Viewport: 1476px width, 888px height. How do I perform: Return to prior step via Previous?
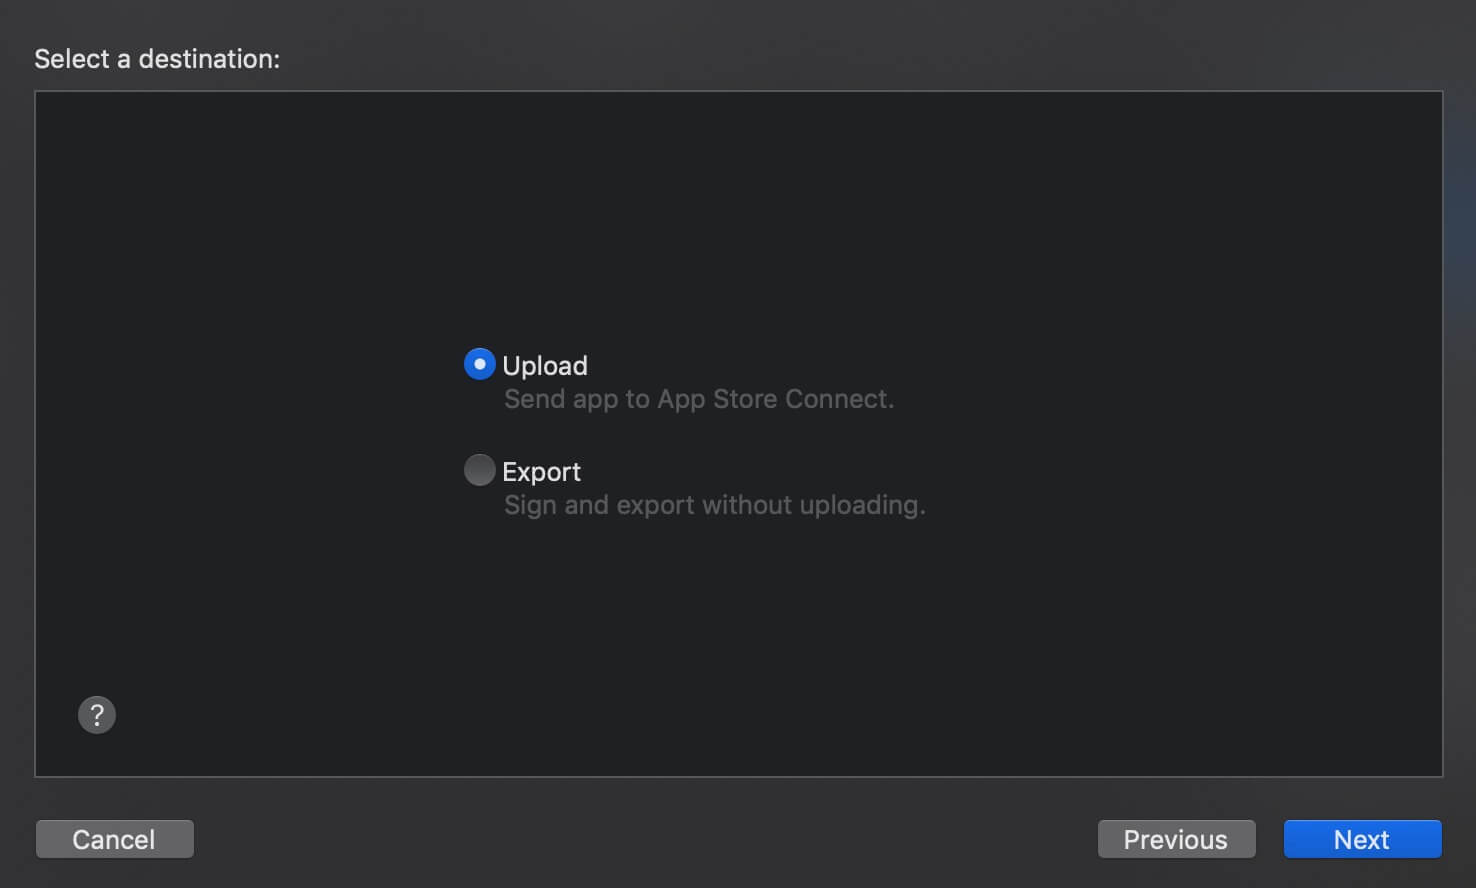click(1176, 839)
